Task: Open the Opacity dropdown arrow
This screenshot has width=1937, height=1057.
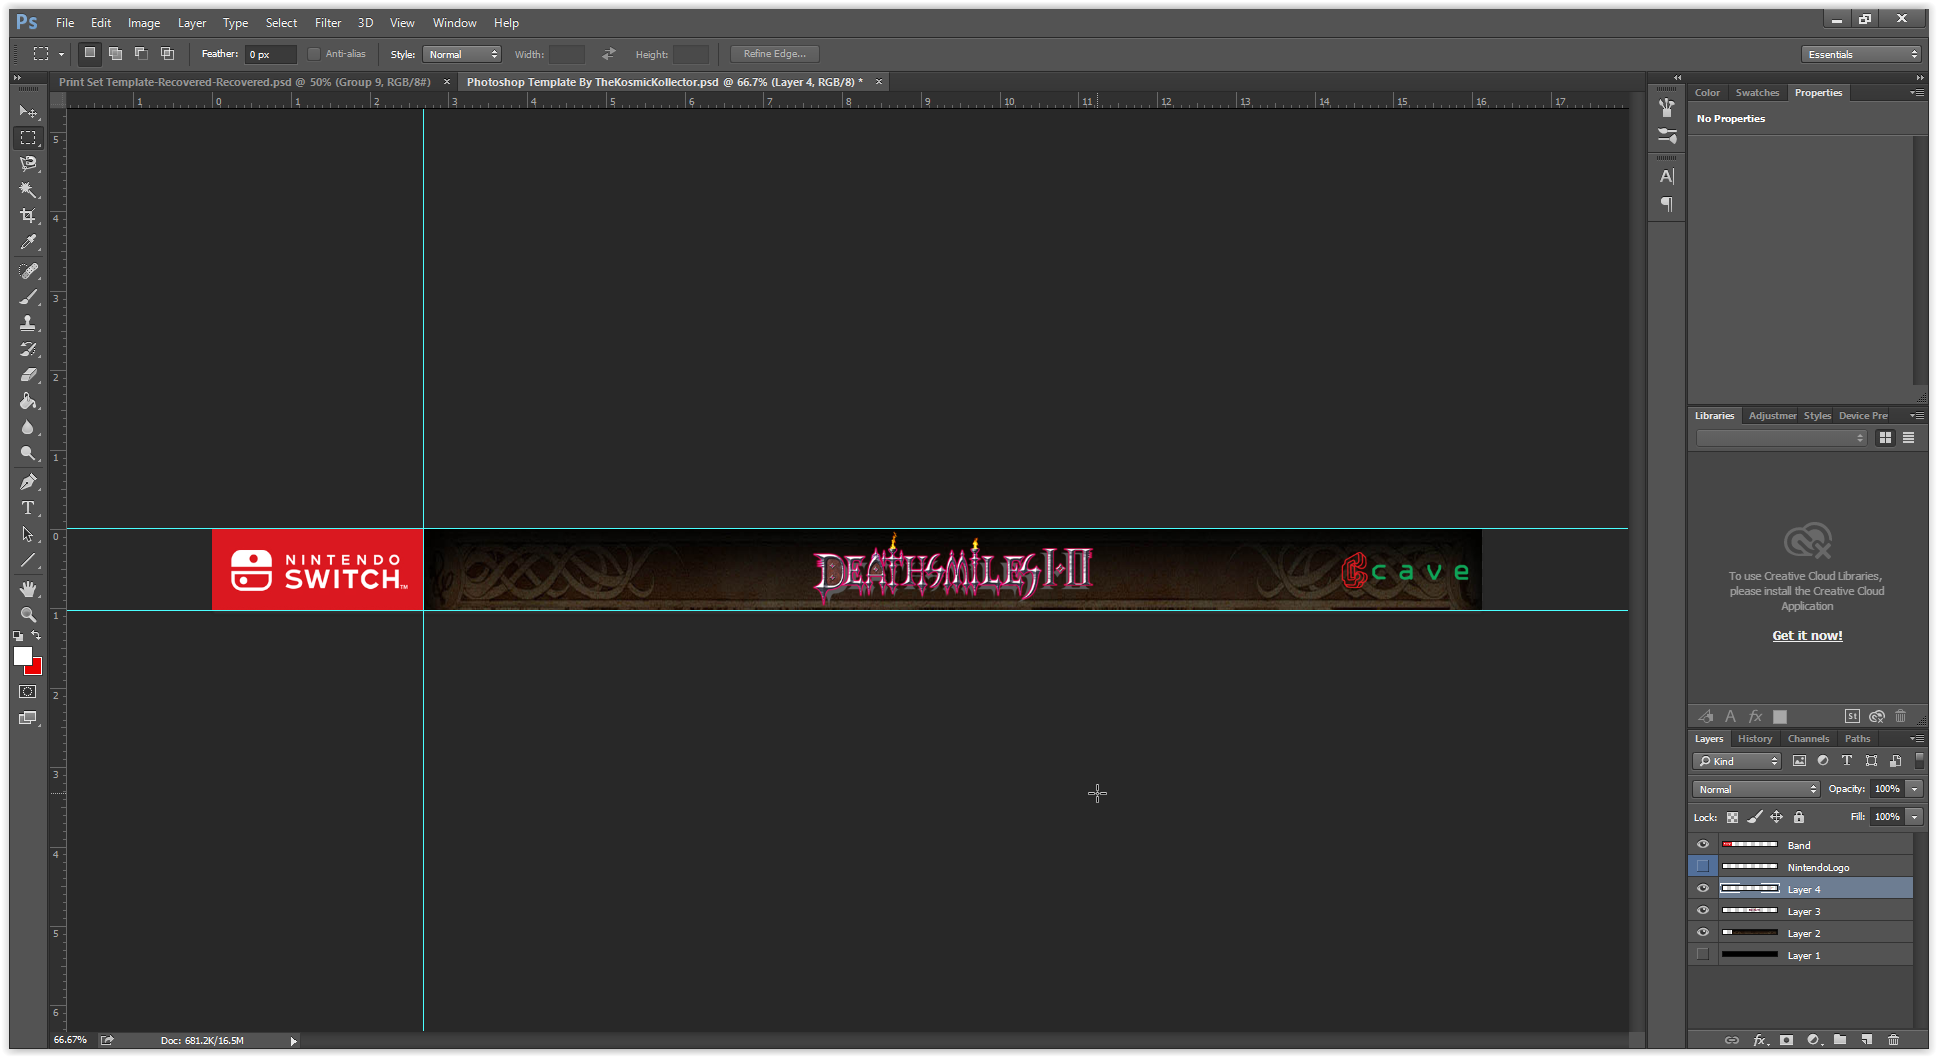Action: [1915, 789]
